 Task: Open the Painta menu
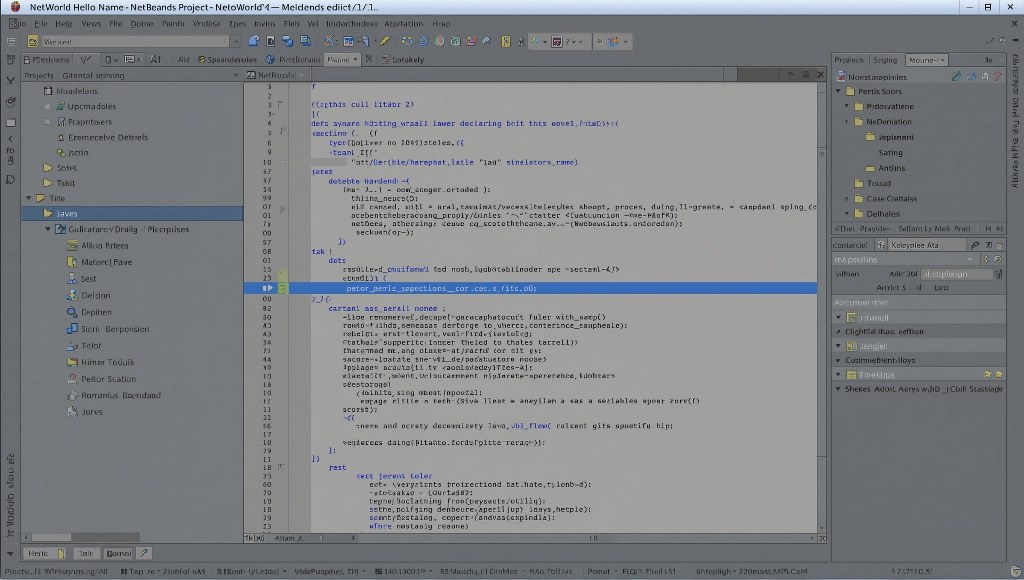[173, 24]
